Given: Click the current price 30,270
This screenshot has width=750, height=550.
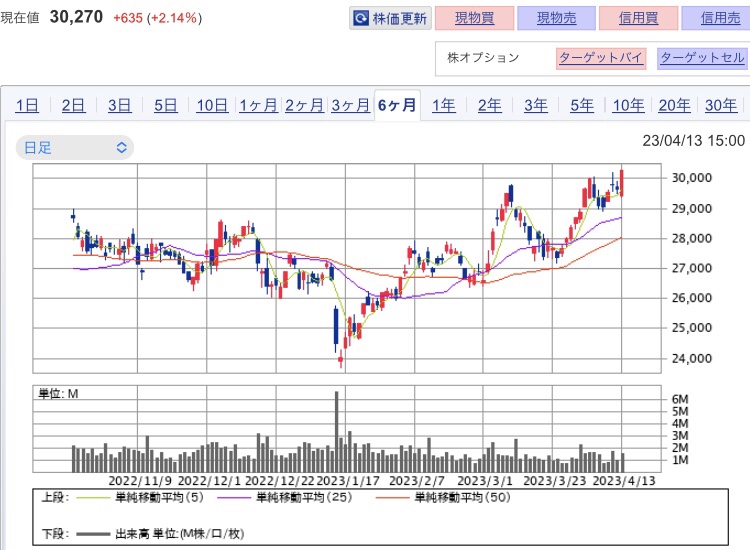Looking at the screenshot, I should click(x=76, y=17).
